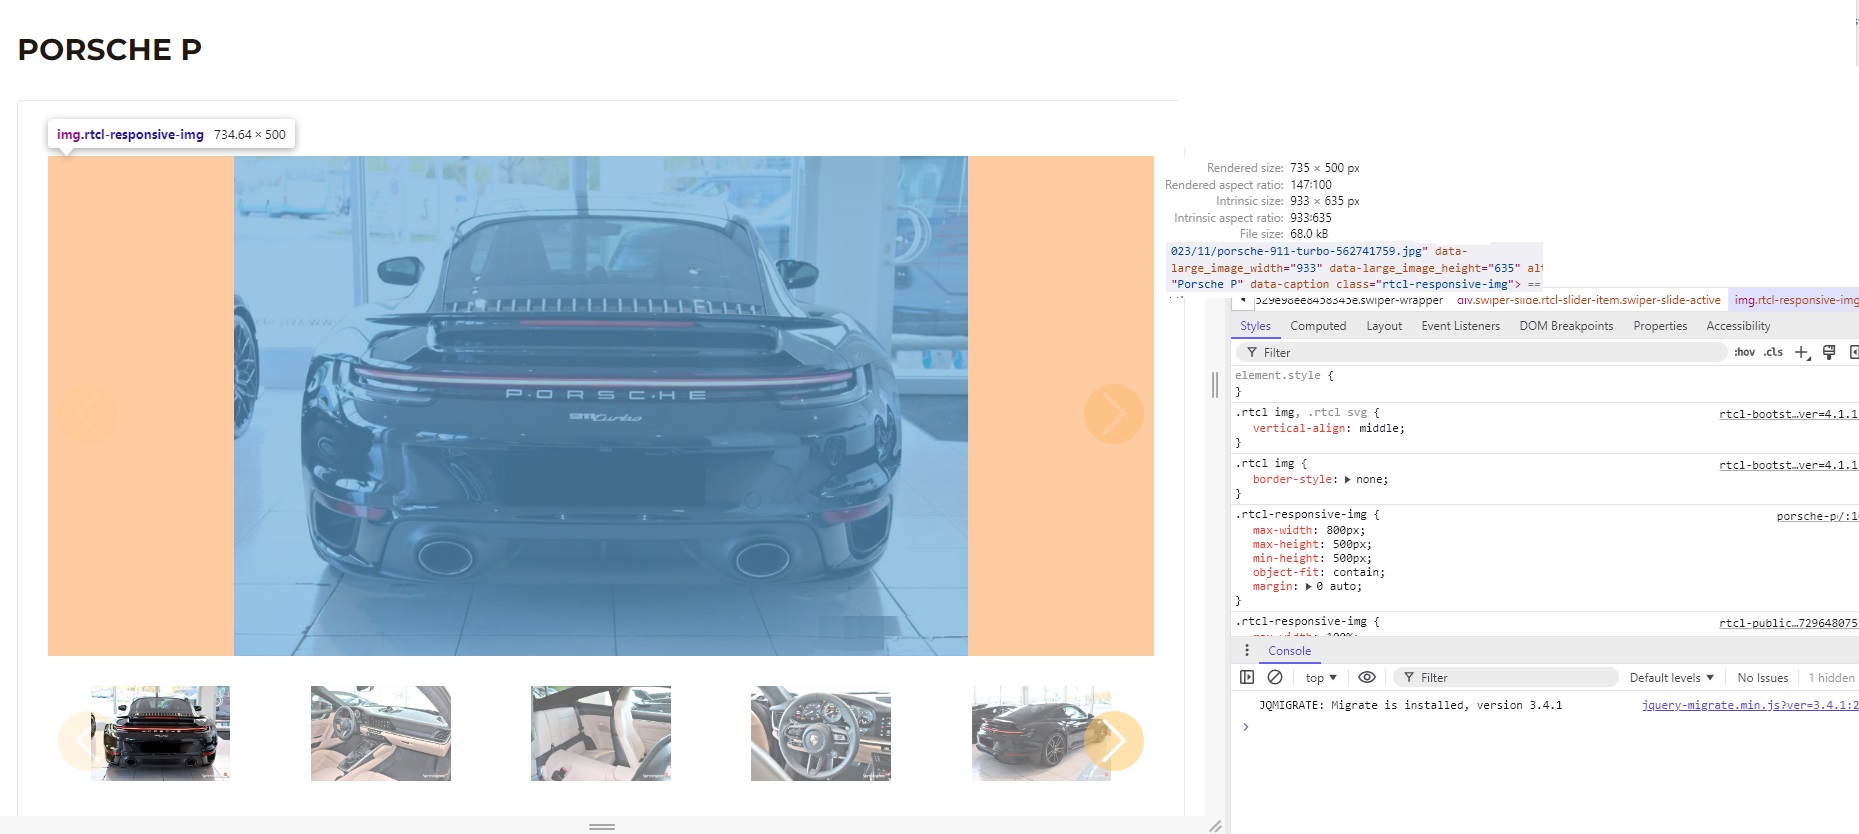This screenshot has height=834, width=1859.
Task: Advance thumbnail strip with right arrow
Action: (1113, 741)
